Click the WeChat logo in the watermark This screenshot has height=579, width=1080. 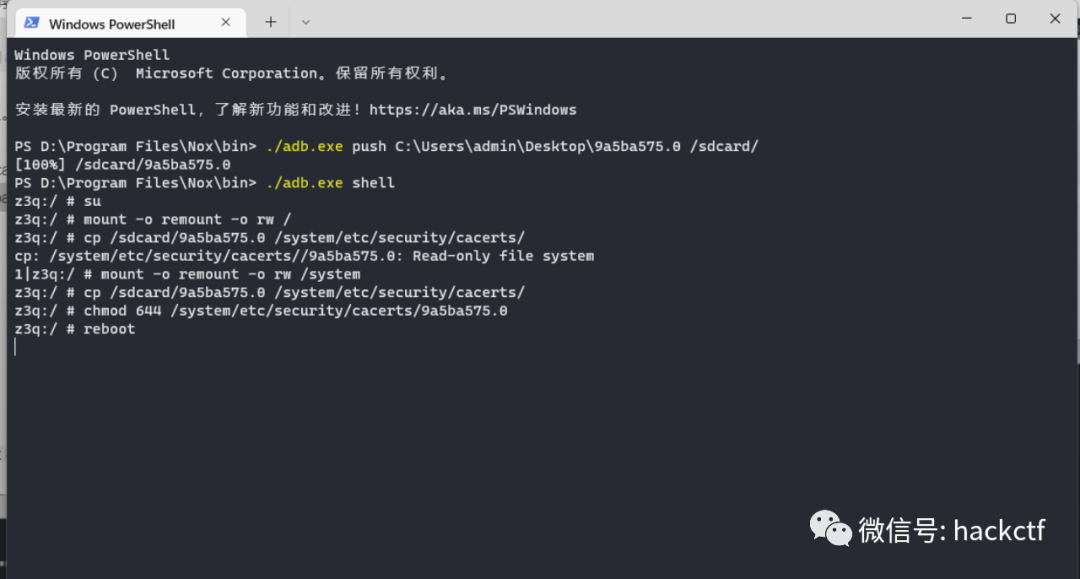click(x=830, y=528)
